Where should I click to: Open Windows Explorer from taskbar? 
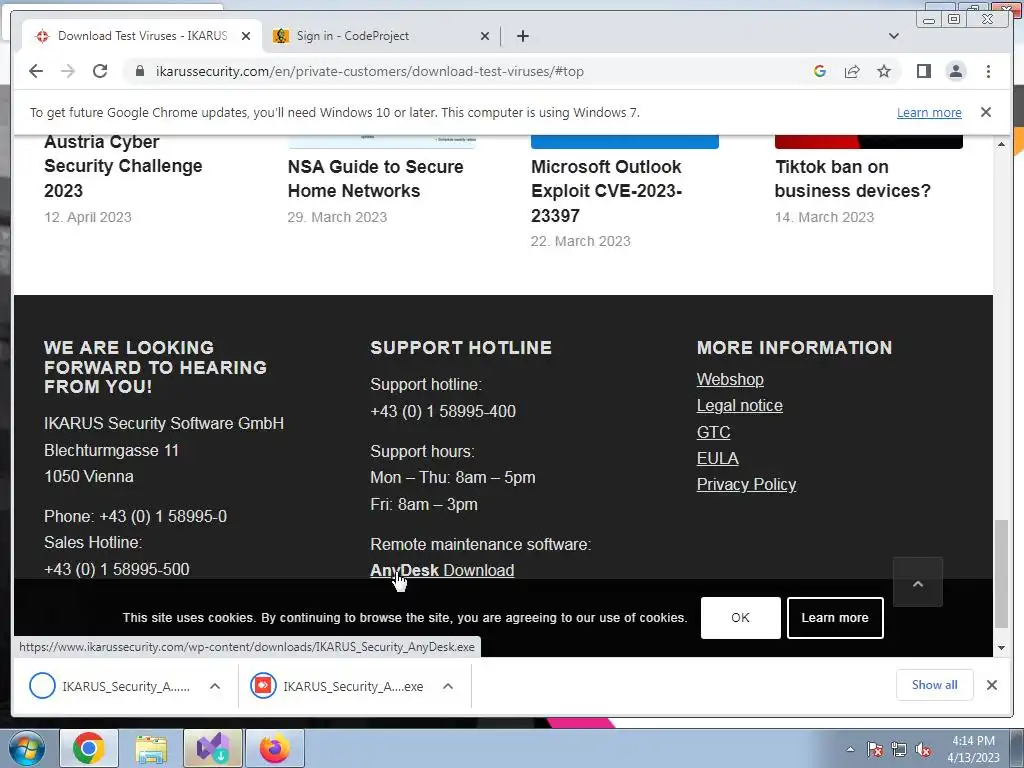click(x=151, y=748)
